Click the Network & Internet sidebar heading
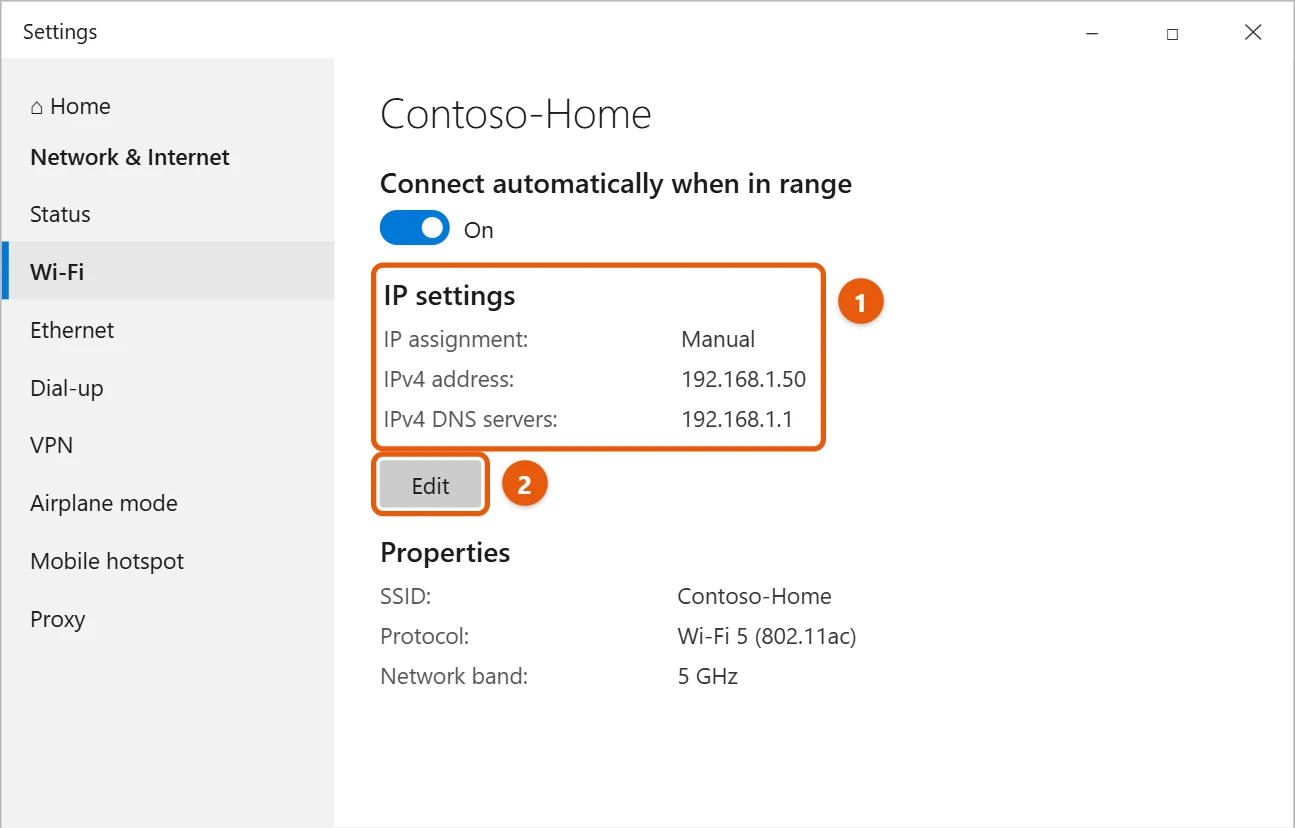 (130, 157)
